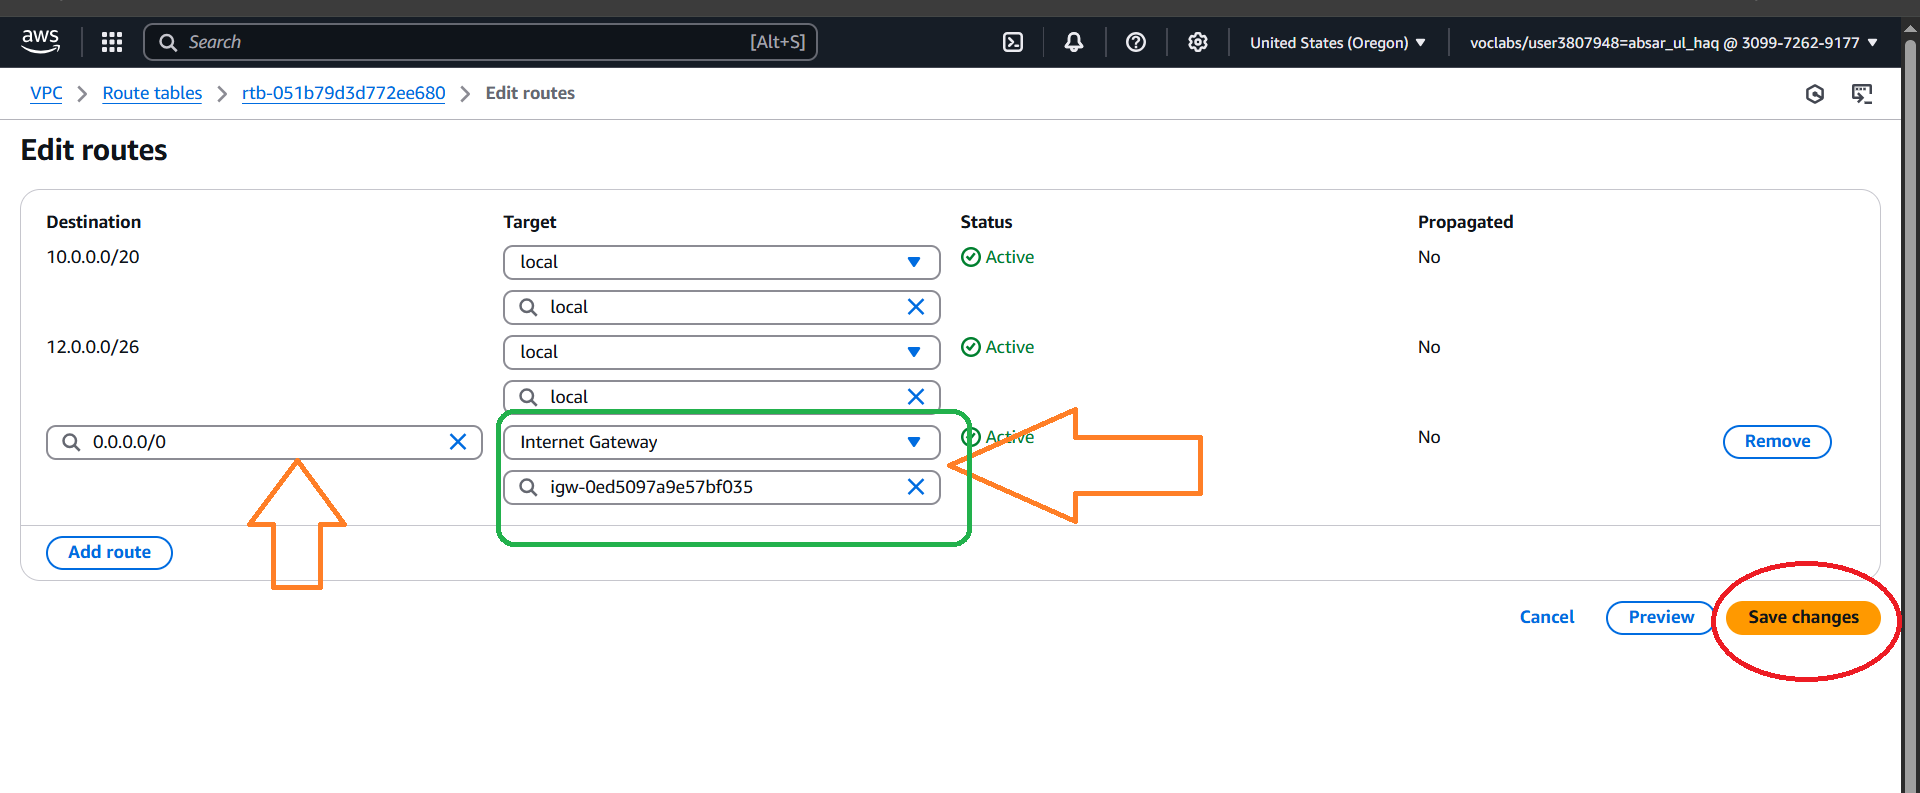Save changes to routes
The height and width of the screenshot is (793, 1920).
pyautogui.click(x=1803, y=617)
